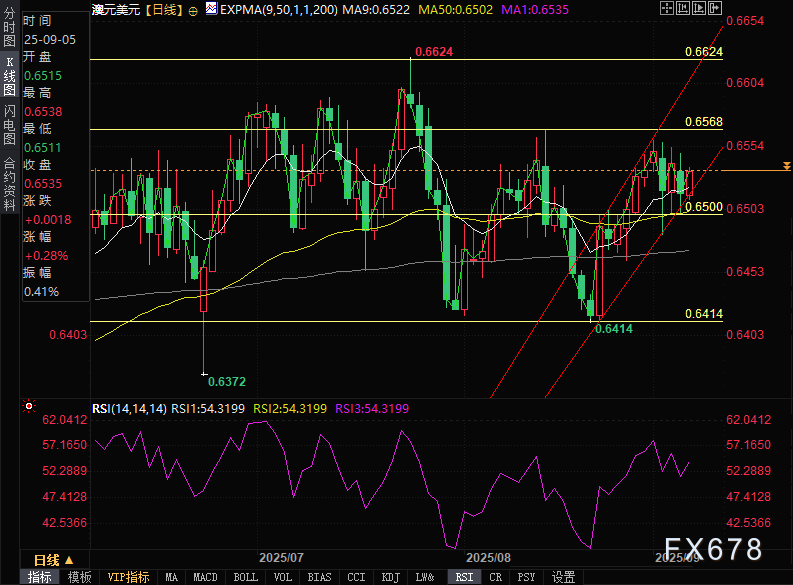Open 闪电图 lightning chart sidebar tab
Viewport: 793px width, 585px height.
click(x=9, y=126)
